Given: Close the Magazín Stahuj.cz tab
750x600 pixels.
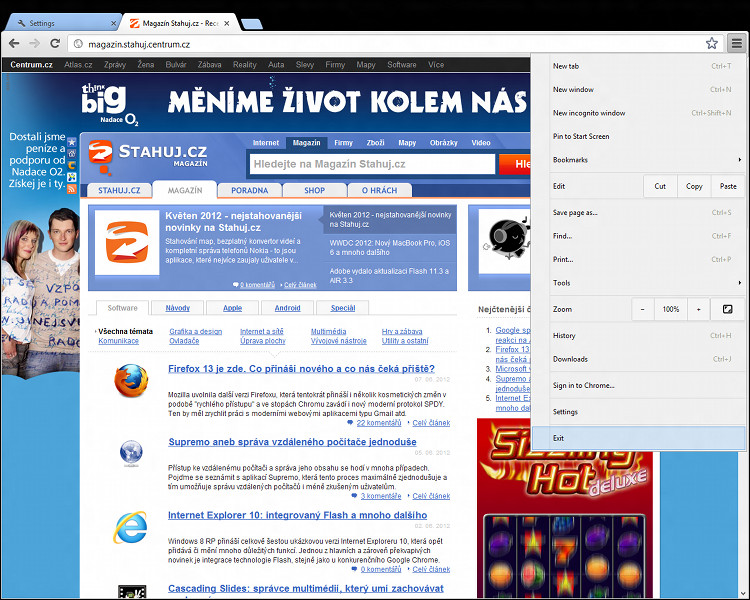Looking at the screenshot, I should tap(227, 23).
